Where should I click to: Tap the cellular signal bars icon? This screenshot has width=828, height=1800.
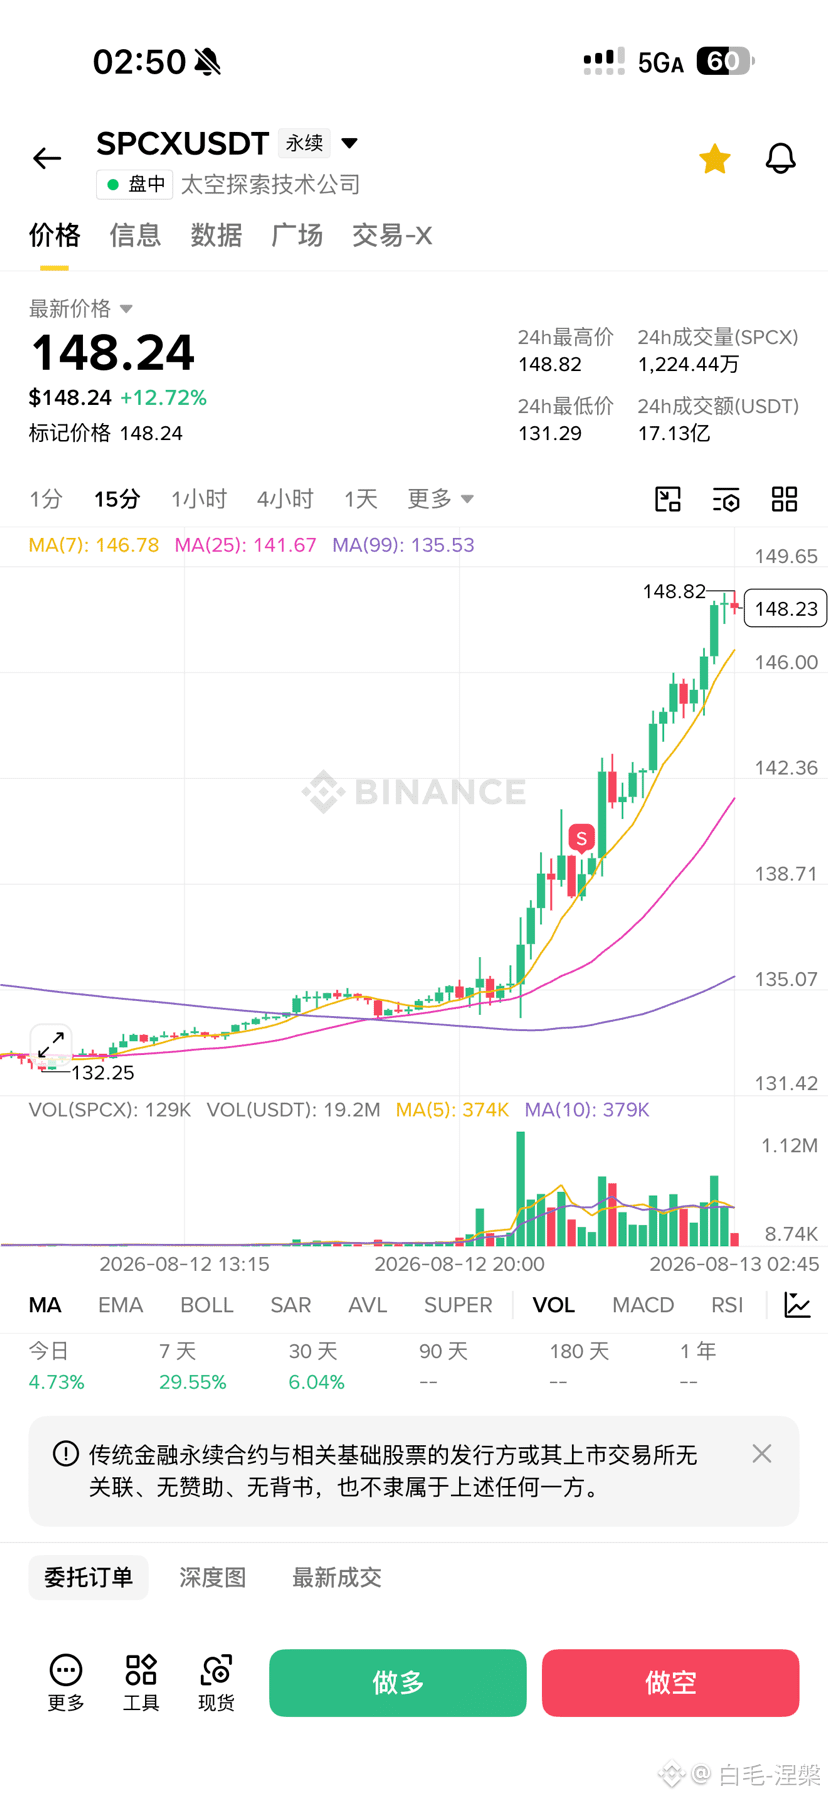point(604,62)
